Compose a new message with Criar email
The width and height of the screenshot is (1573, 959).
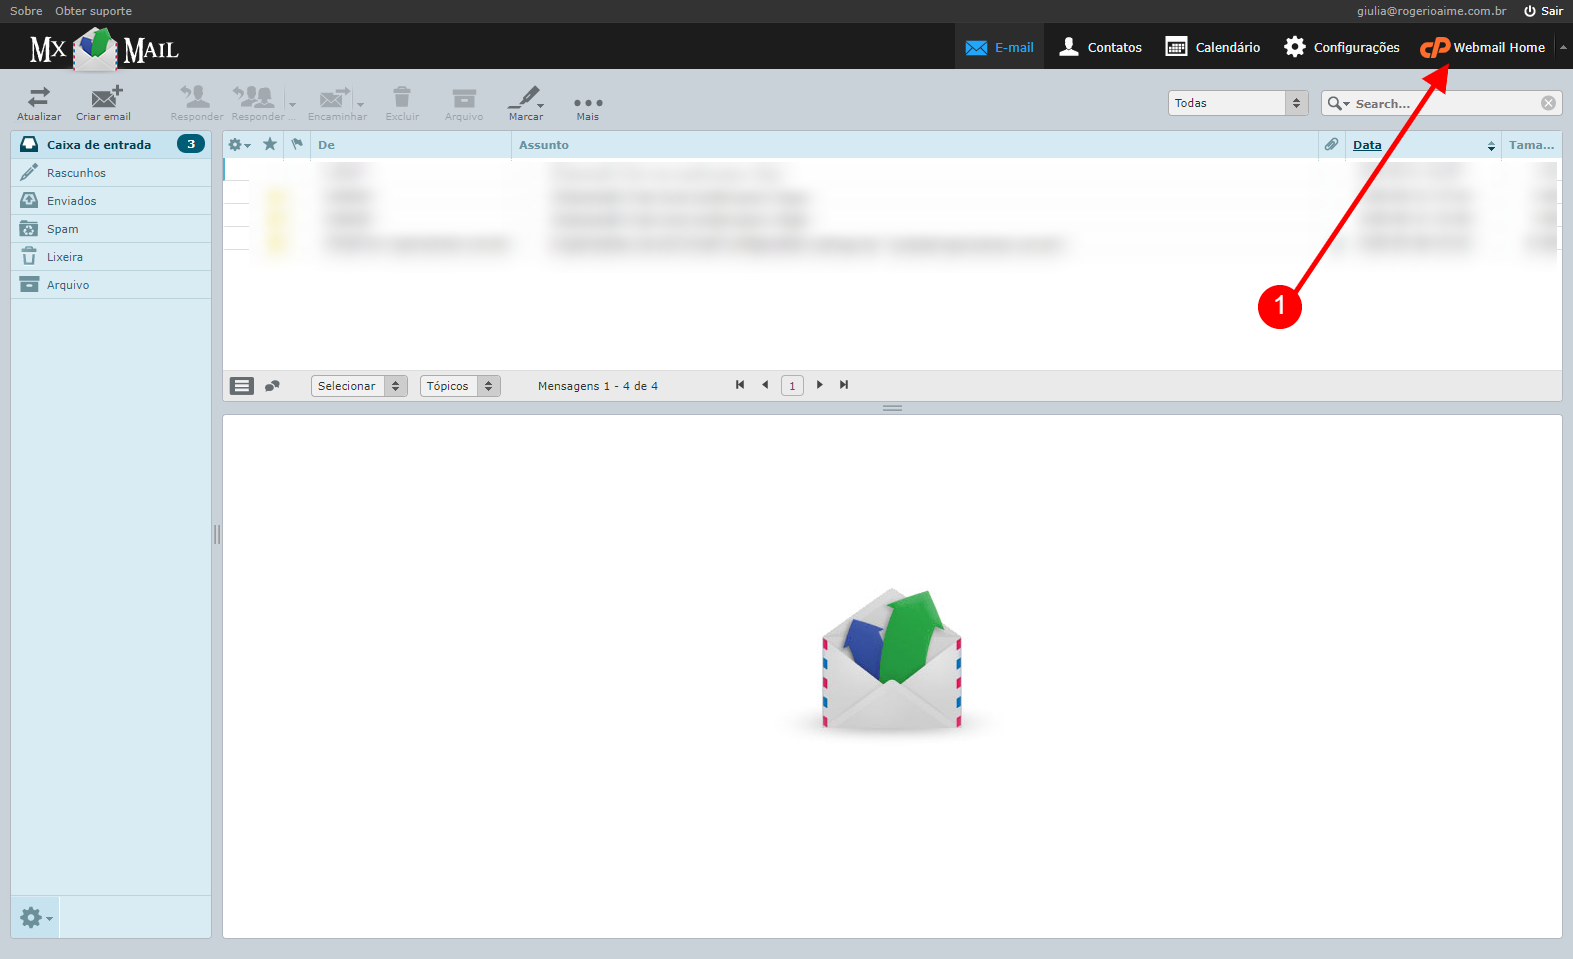104,98
